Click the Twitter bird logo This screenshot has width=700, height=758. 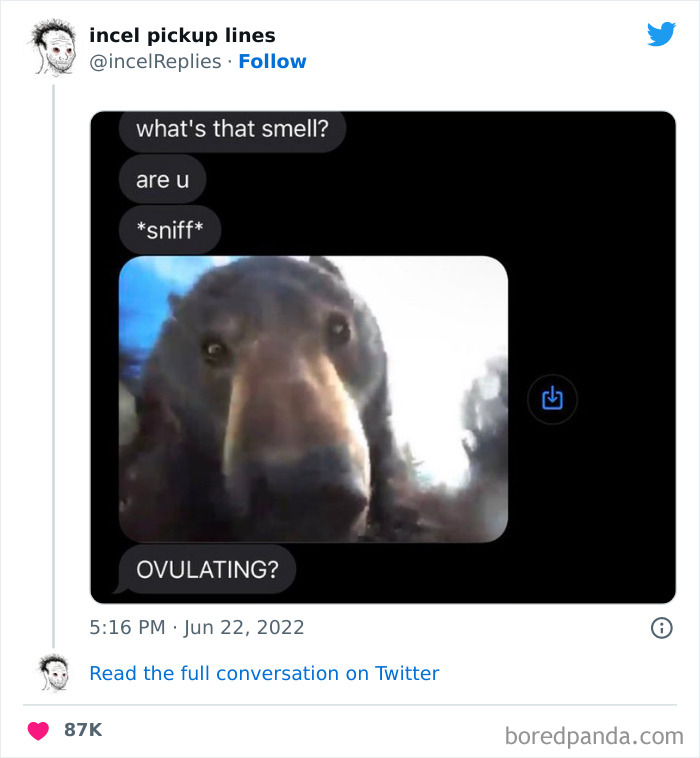pos(661,35)
